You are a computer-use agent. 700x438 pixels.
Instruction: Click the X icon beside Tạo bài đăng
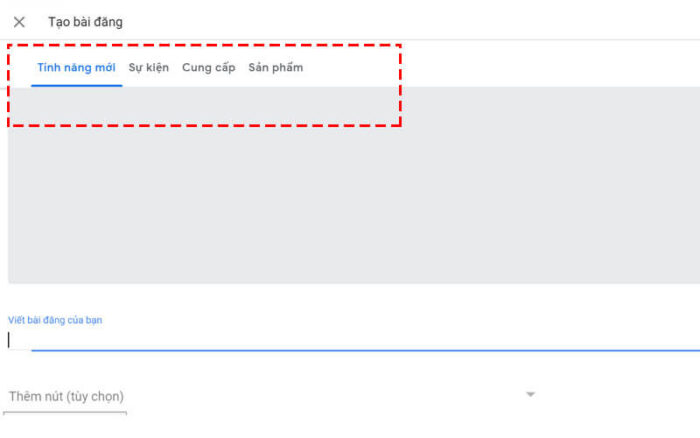coord(19,22)
